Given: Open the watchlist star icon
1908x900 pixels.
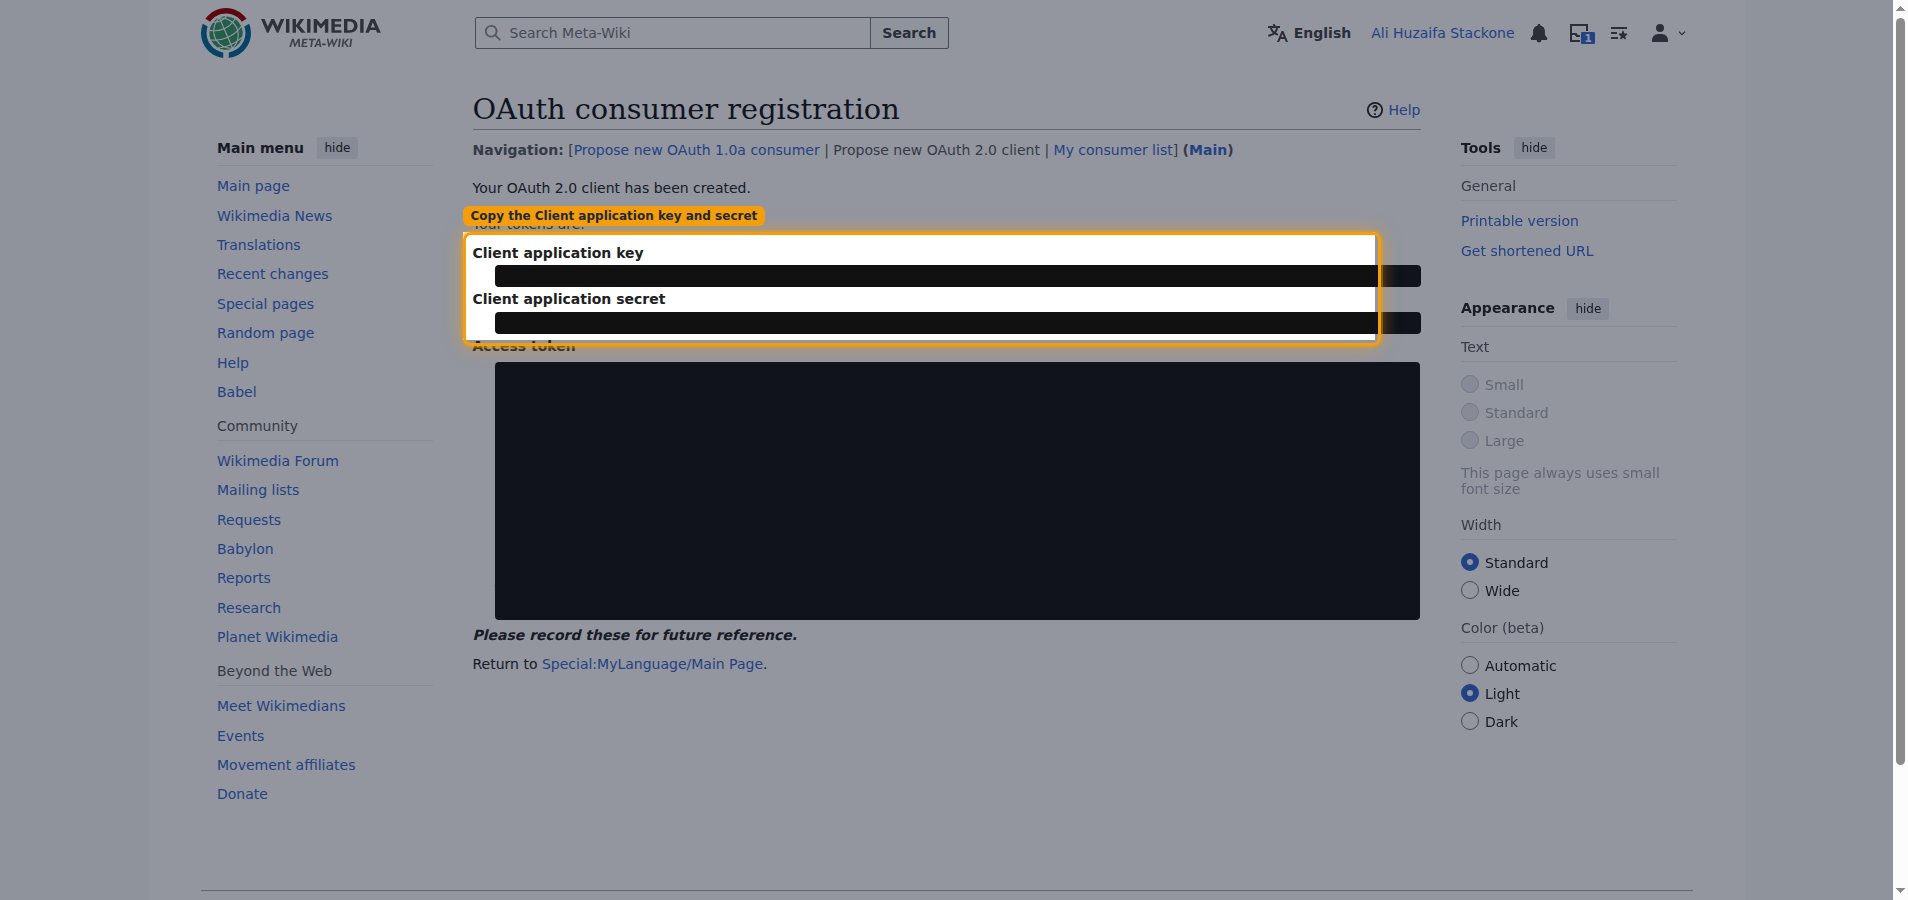Looking at the screenshot, I should [1619, 33].
